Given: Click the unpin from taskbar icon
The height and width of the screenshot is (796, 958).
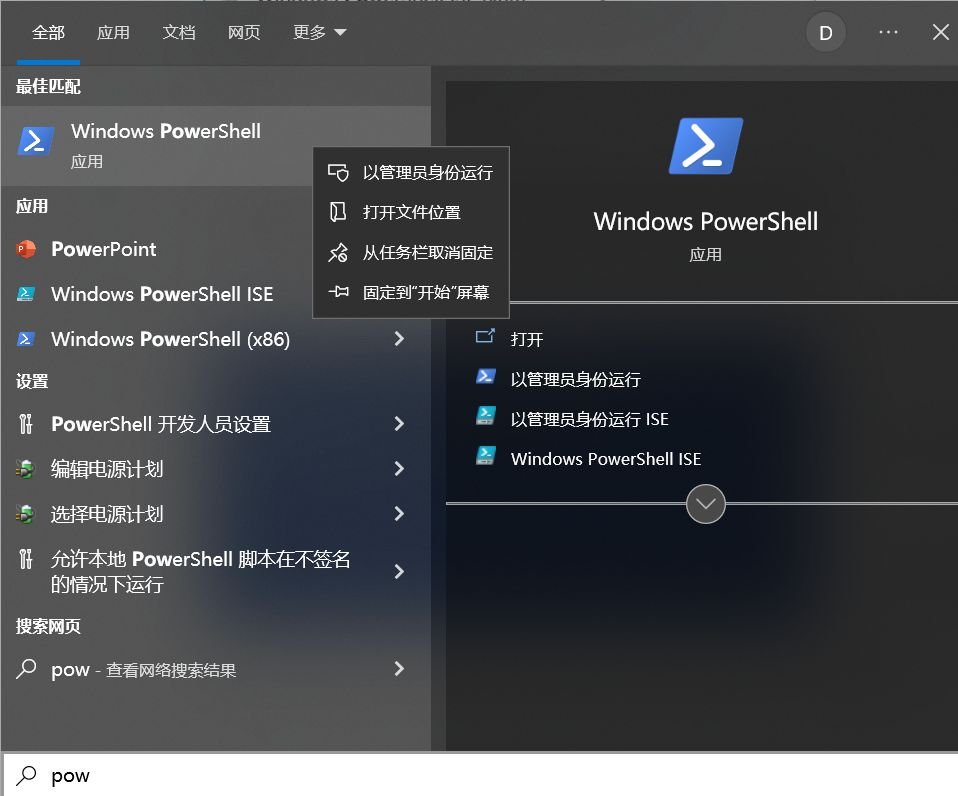Looking at the screenshot, I should pyautogui.click(x=338, y=253).
